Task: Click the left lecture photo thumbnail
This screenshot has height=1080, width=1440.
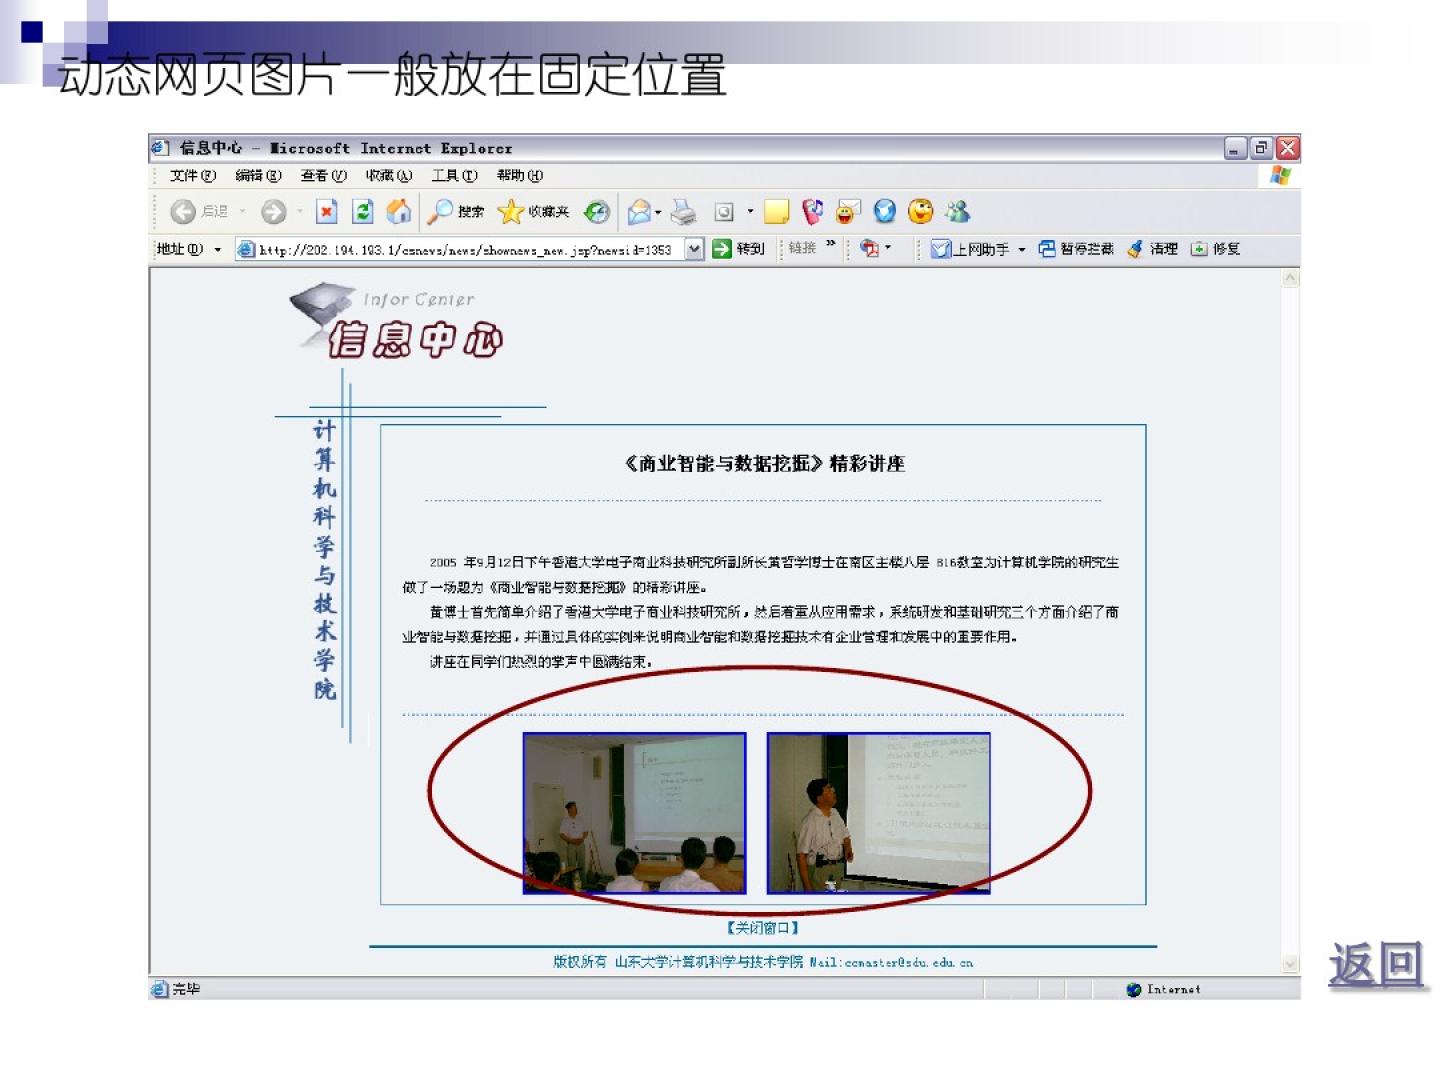Action: [634, 813]
